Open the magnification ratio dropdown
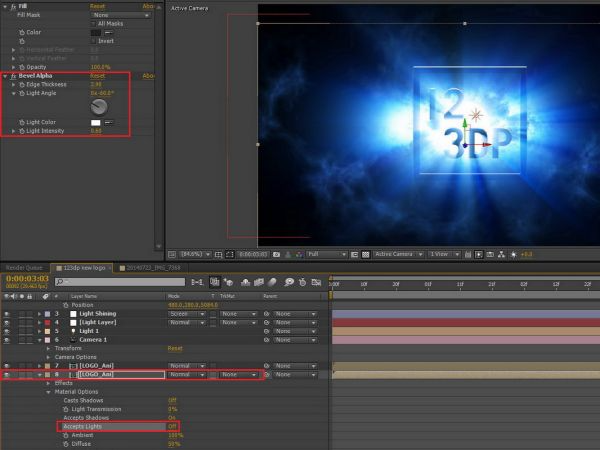 pyautogui.click(x=195, y=254)
